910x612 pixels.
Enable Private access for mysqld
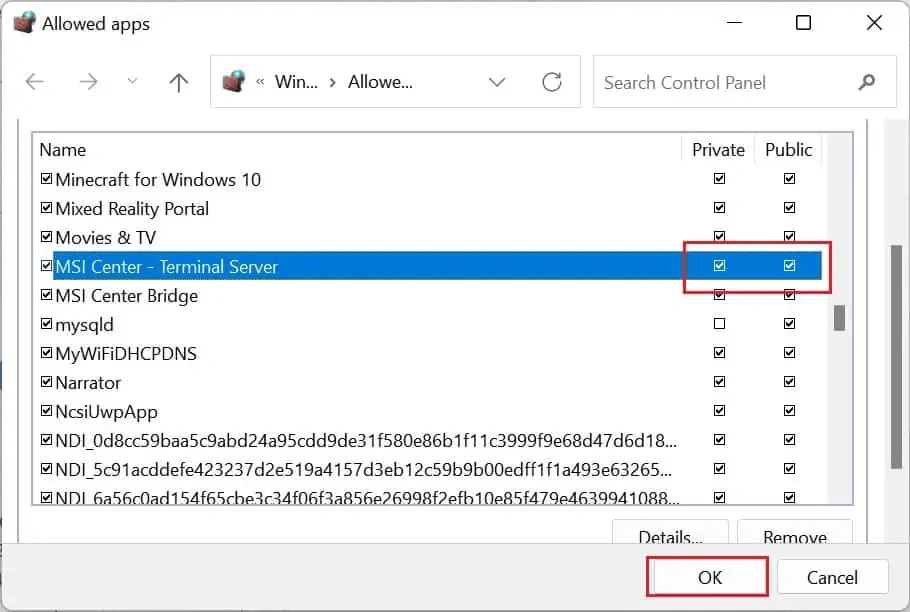coord(719,323)
